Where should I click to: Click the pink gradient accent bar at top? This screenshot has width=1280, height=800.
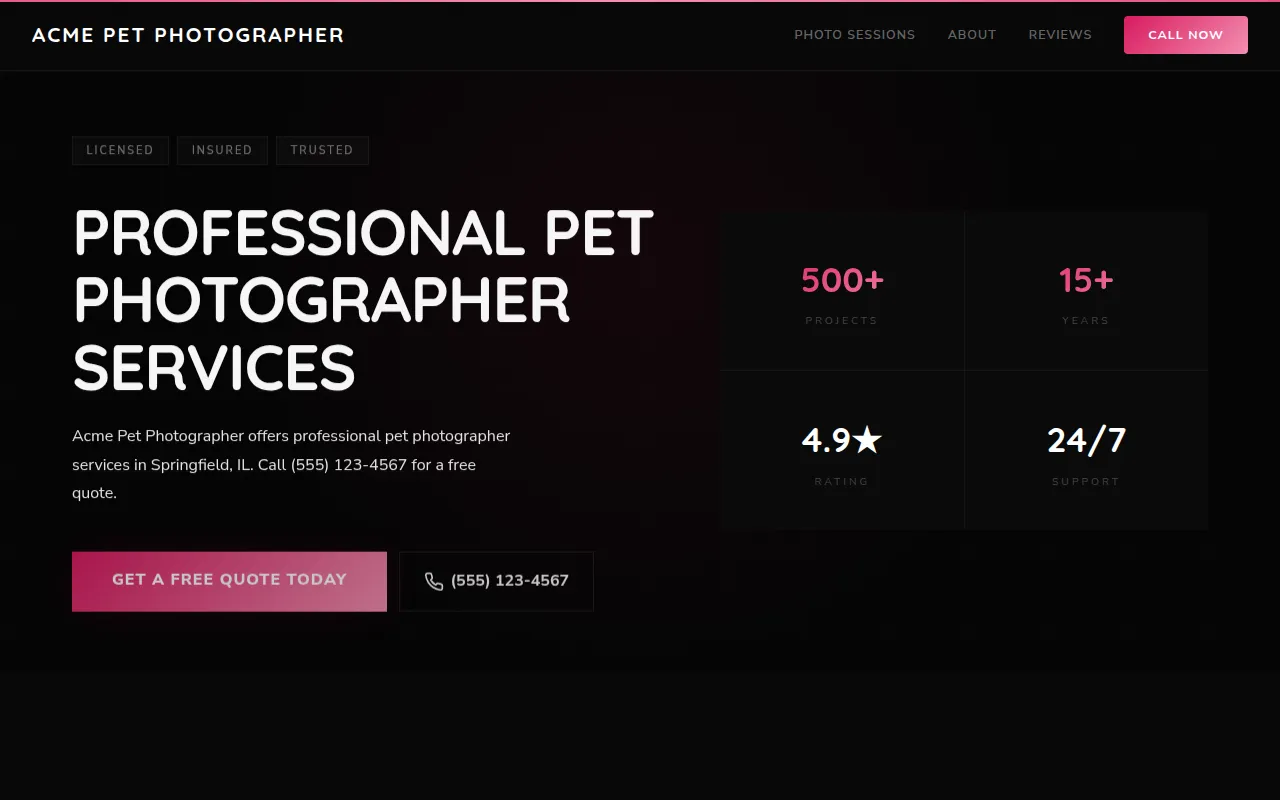click(x=640, y=2)
